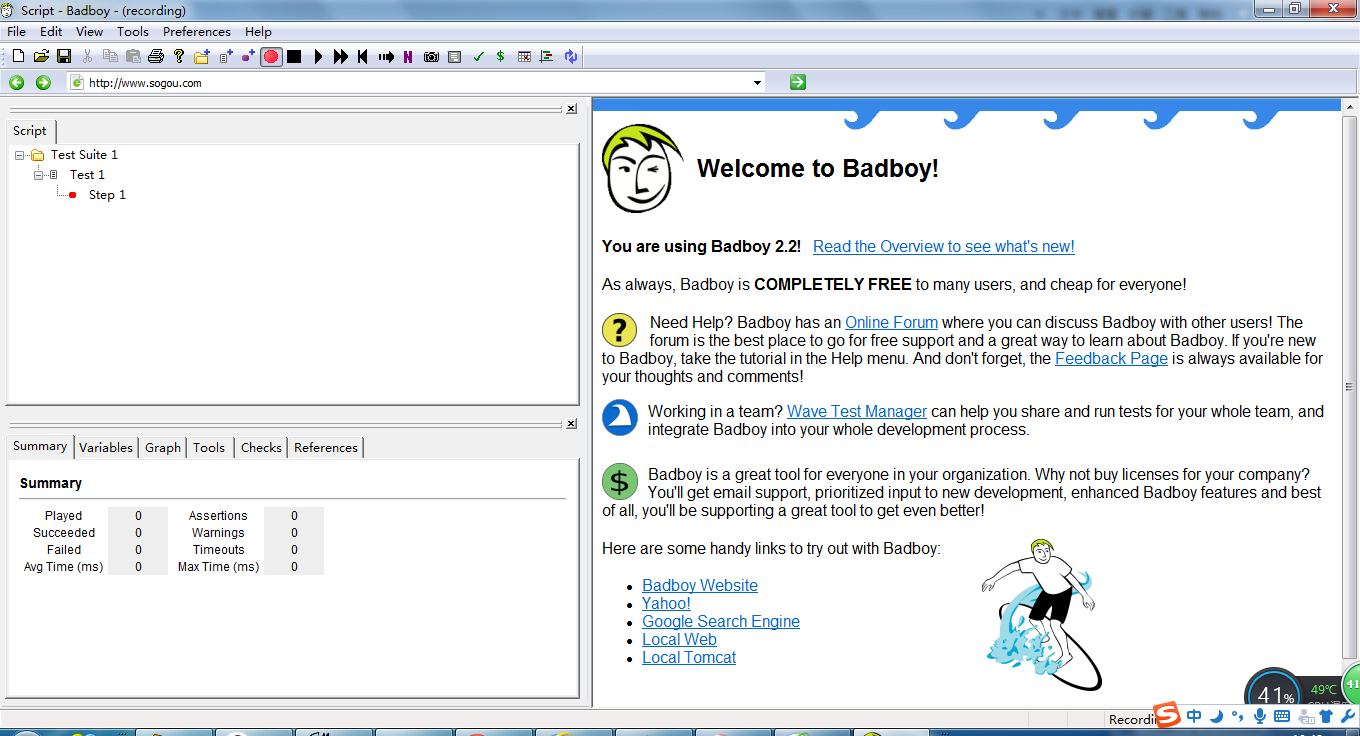Click the Print toolbar icon
Image resolution: width=1360 pixels, height=736 pixels.
point(156,57)
